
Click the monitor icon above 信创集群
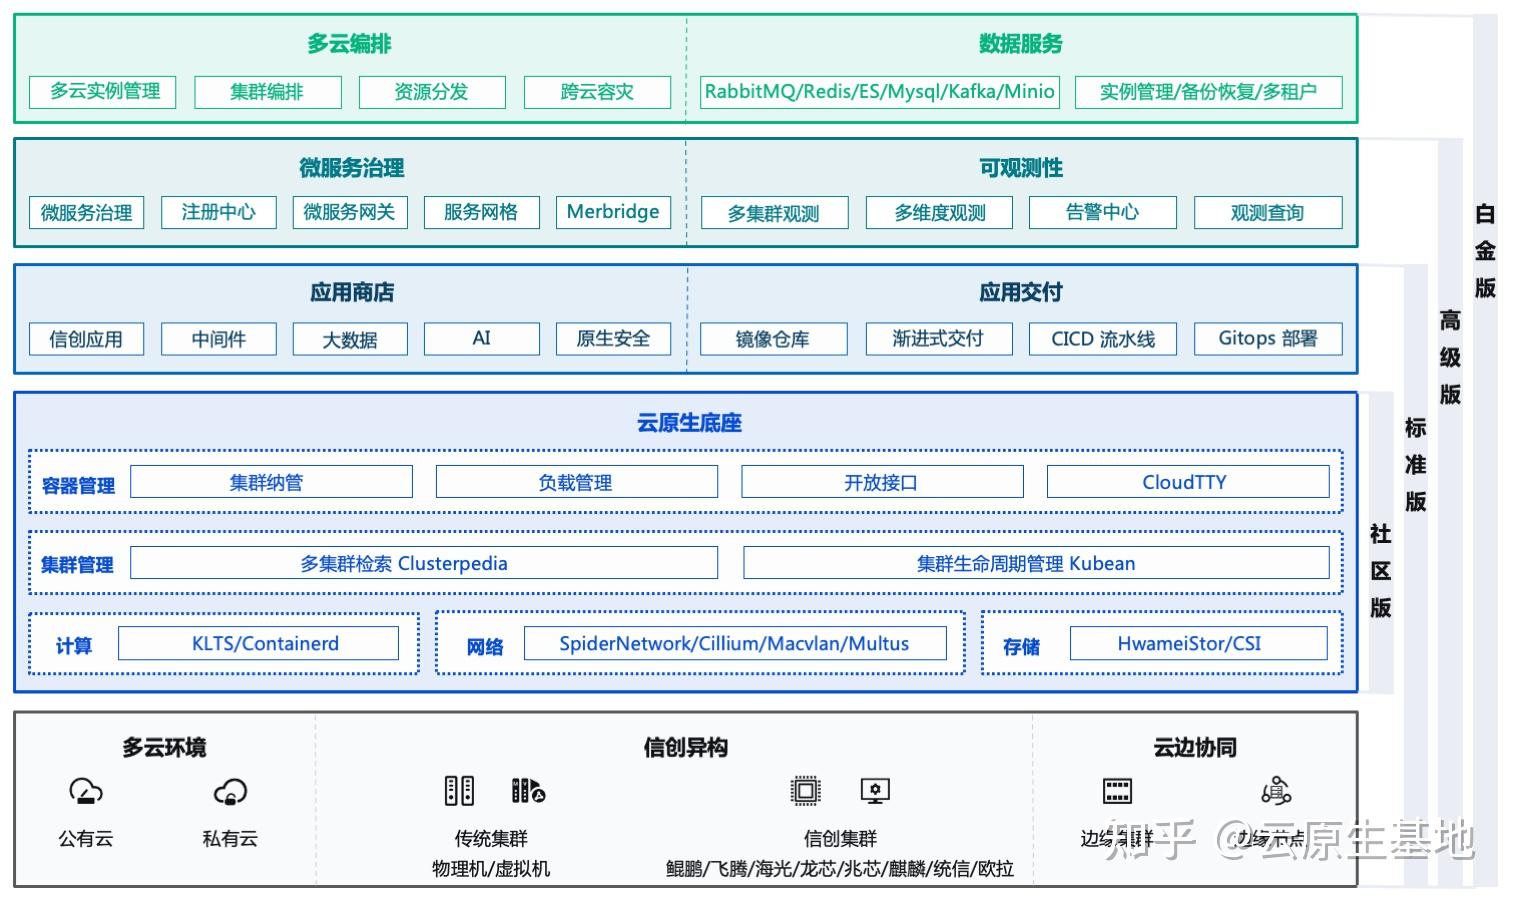875,792
